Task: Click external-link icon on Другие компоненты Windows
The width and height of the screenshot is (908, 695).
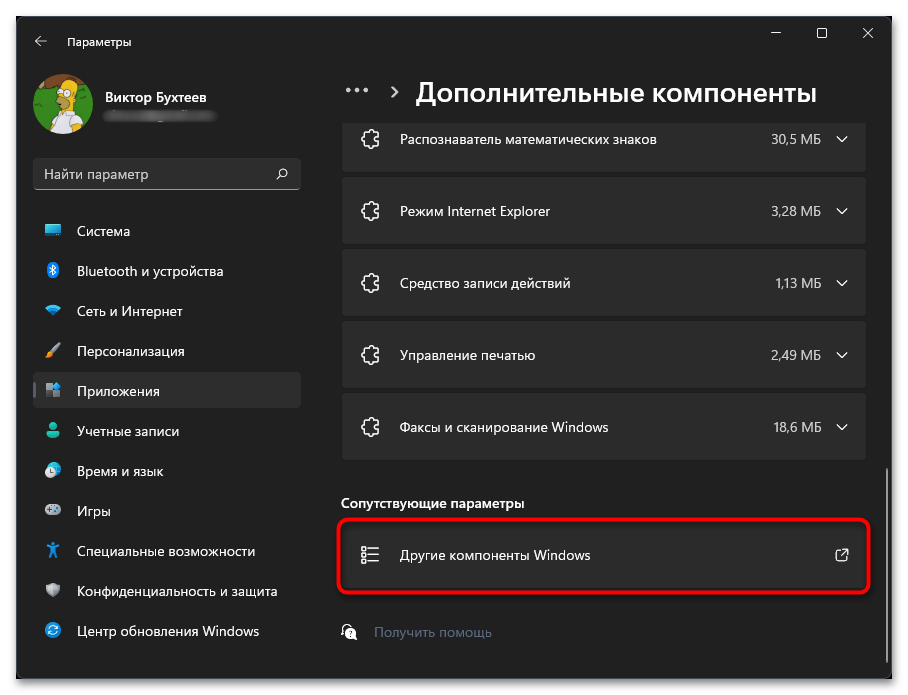Action: coord(842,555)
